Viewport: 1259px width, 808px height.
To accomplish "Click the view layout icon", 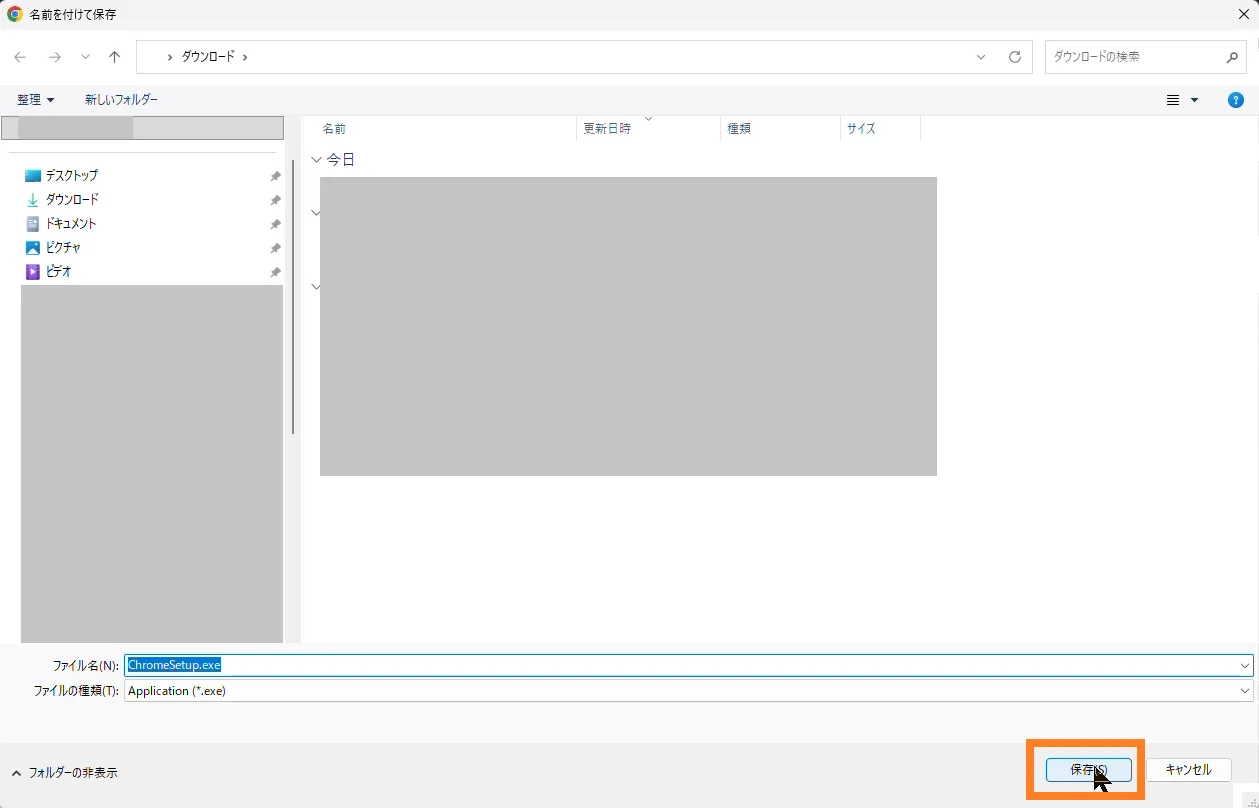I will pos(1174,100).
